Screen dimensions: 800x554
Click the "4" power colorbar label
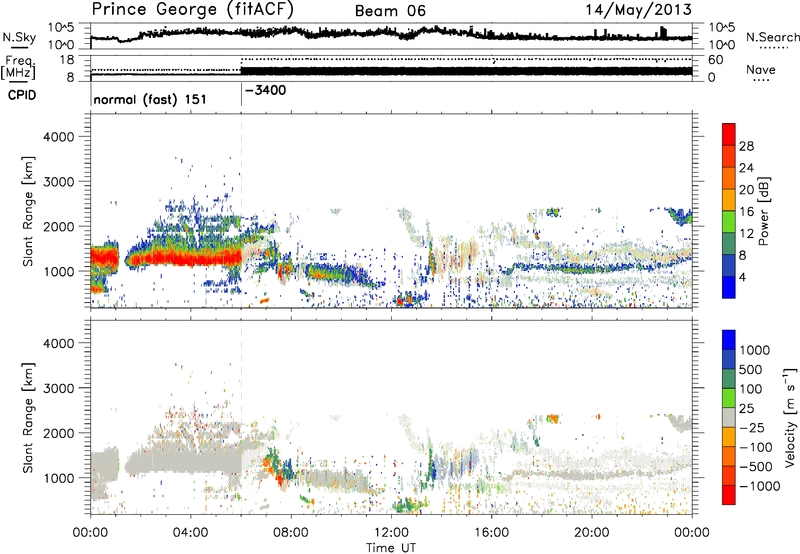click(x=743, y=278)
